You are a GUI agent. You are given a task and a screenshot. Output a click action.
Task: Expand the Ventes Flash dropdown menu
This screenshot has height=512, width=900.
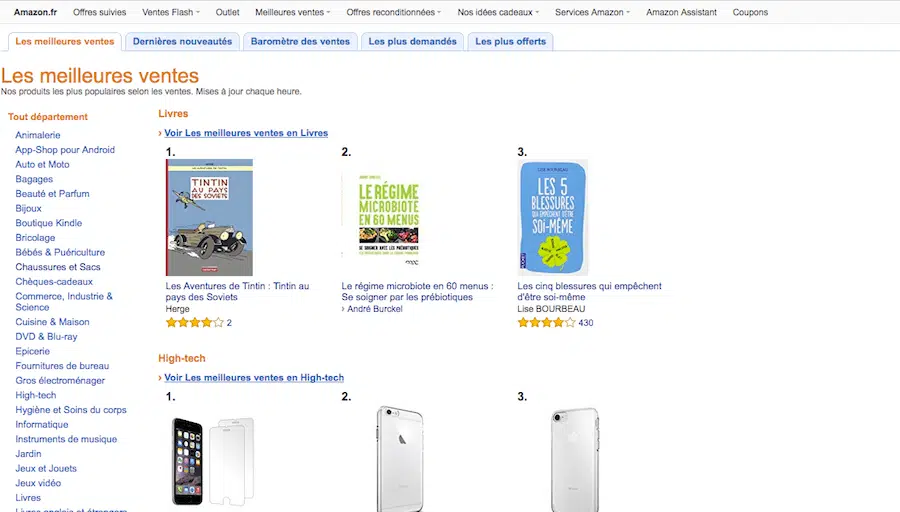point(171,12)
